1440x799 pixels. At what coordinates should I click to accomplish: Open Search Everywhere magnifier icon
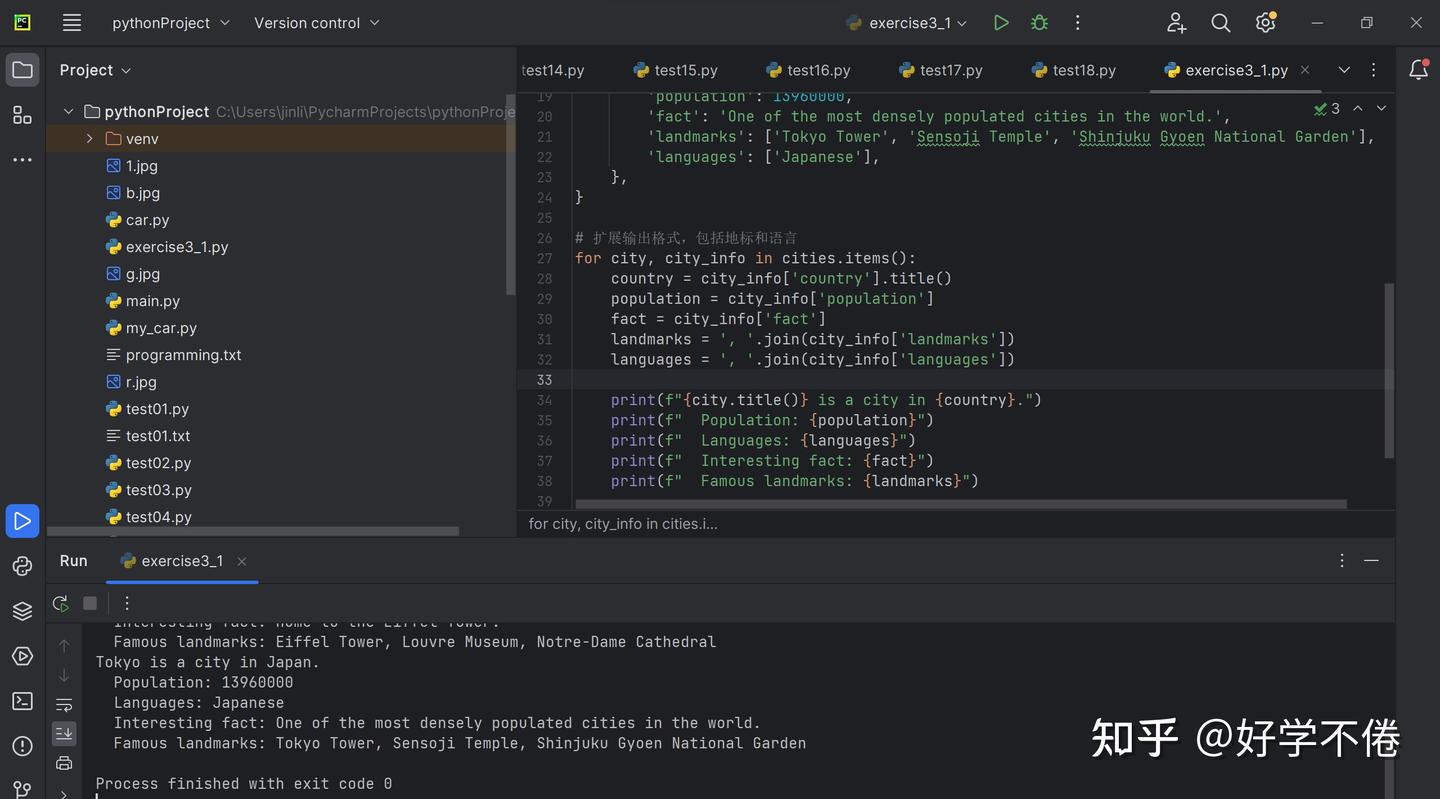tap(1220, 23)
